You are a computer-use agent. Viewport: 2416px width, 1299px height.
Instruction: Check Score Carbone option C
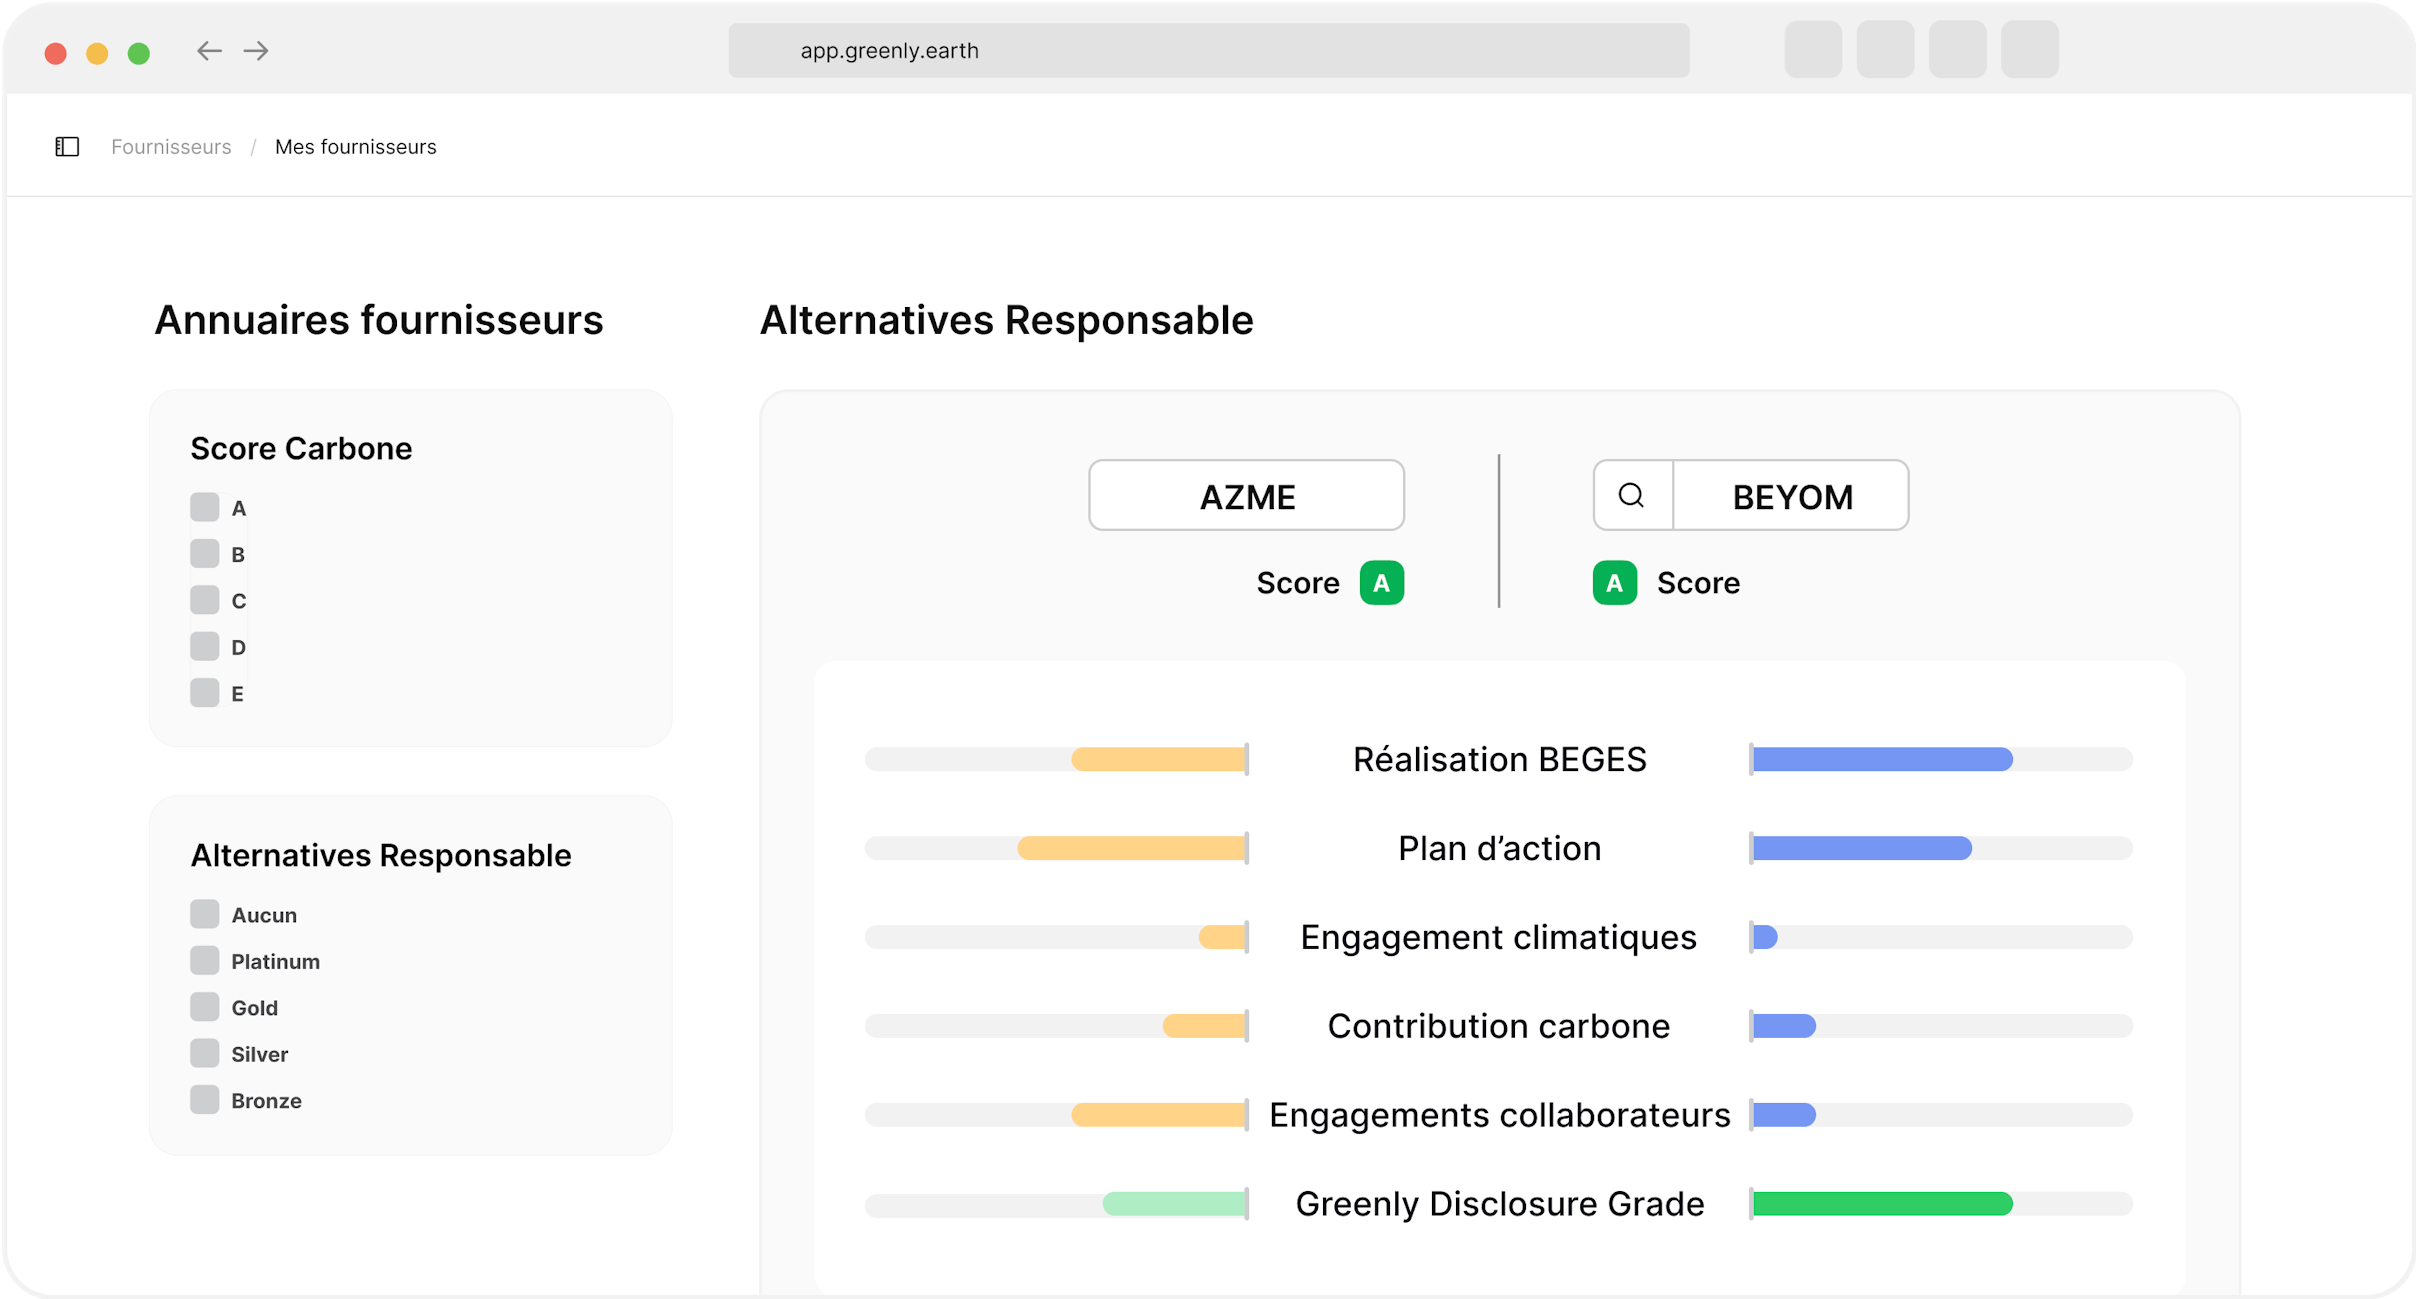[x=205, y=600]
